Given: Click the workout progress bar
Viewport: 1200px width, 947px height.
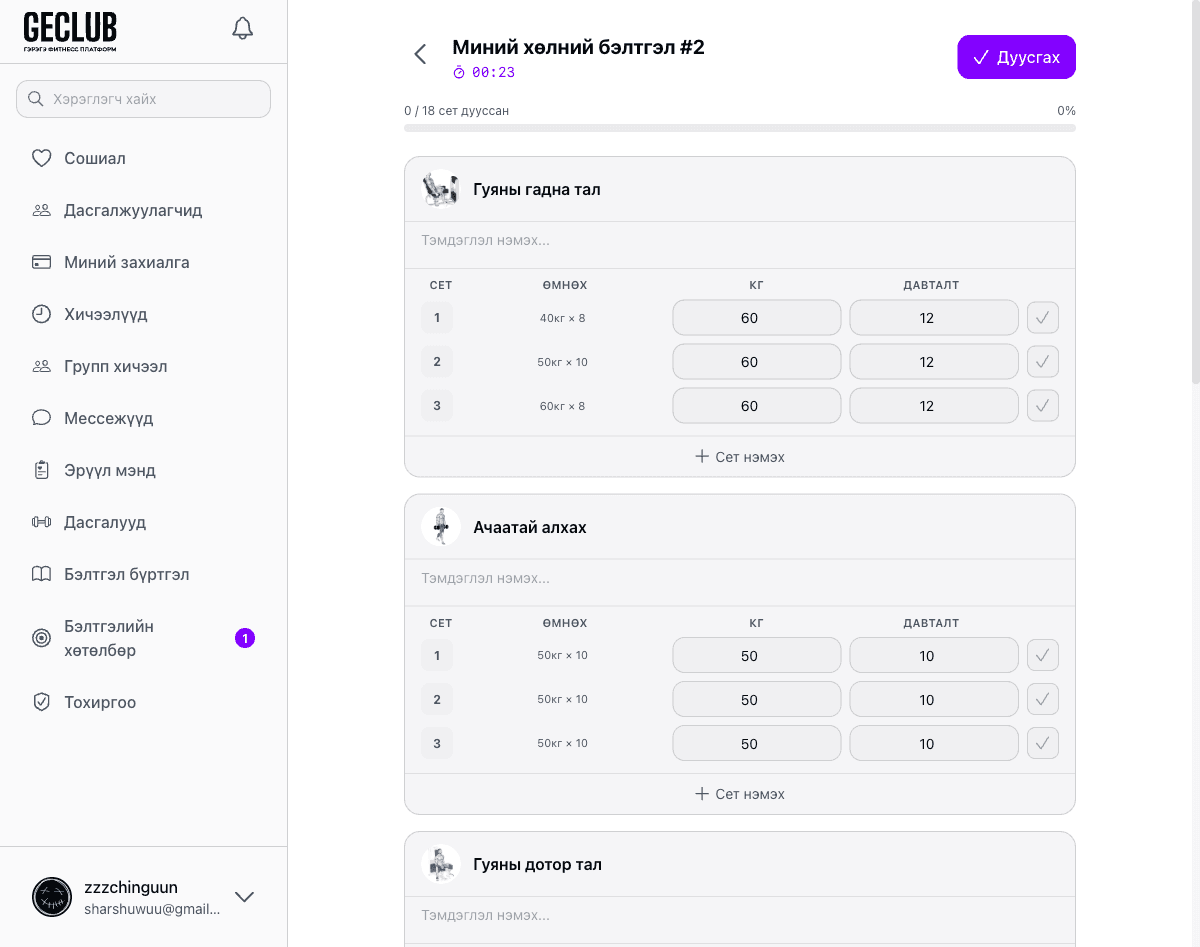Looking at the screenshot, I should click(739, 128).
